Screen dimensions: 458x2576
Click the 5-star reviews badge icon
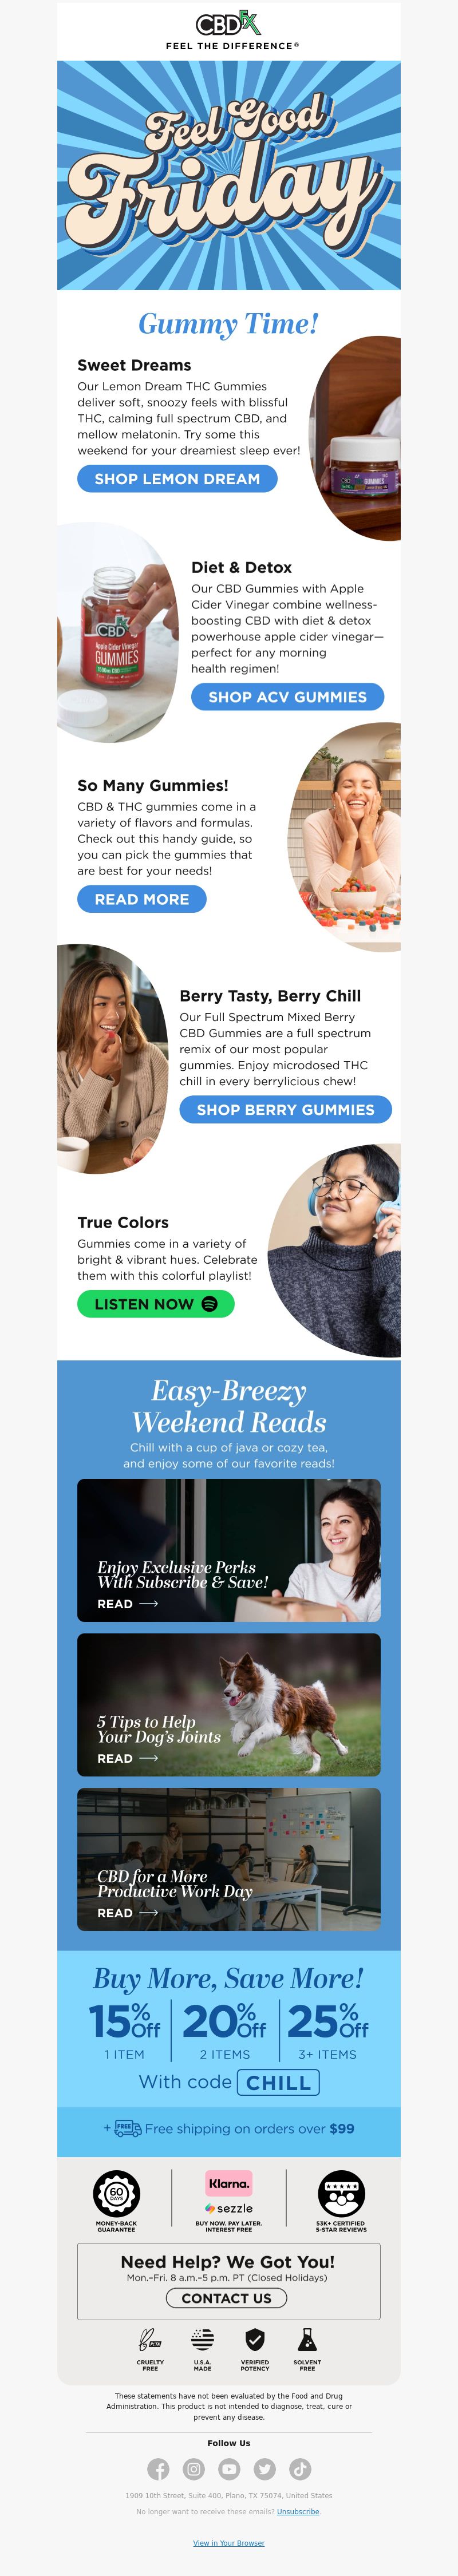click(x=341, y=2194)
